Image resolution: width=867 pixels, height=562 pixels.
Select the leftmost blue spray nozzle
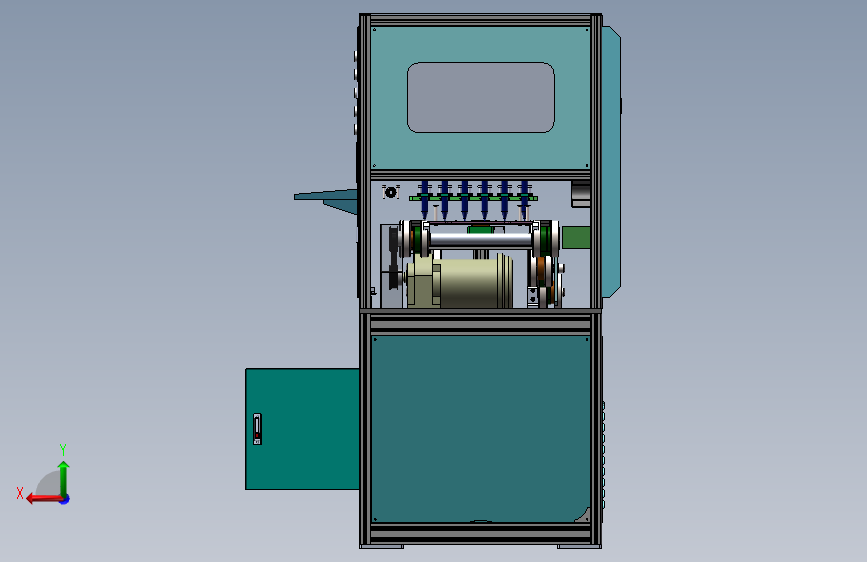click(x=424, y=199)
